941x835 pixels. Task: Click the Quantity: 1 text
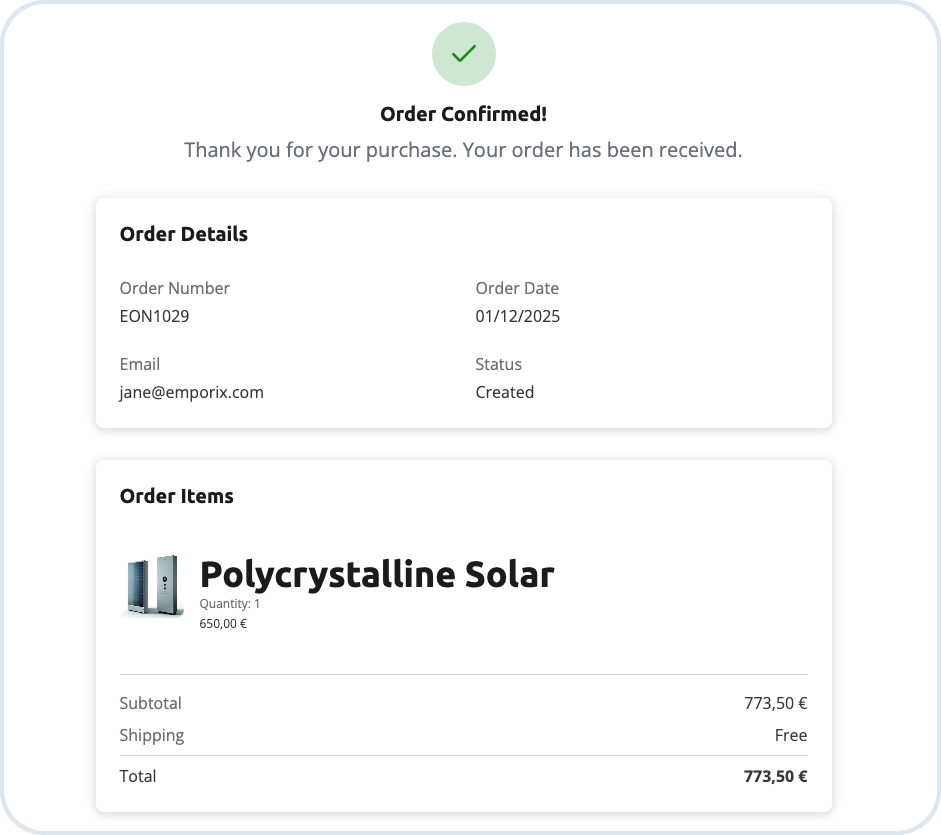(229, 604)
